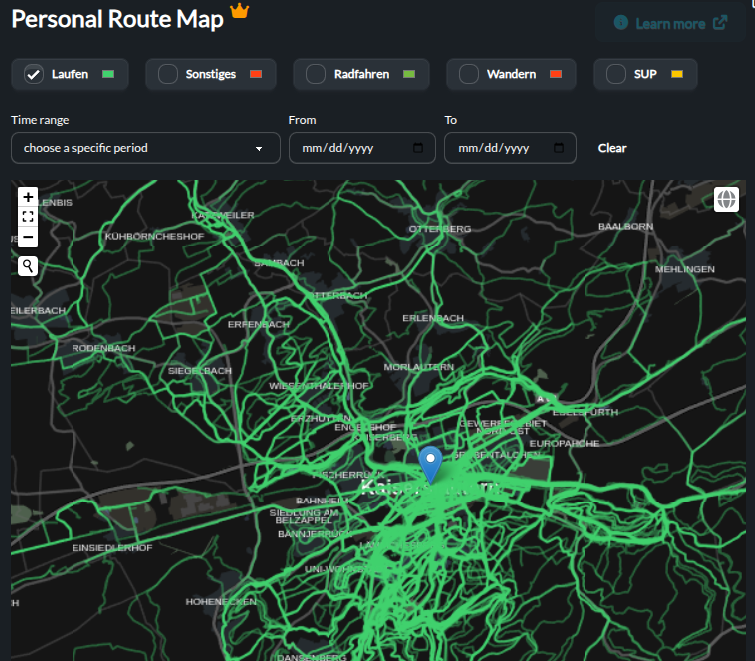Zoom out of the route map
This screenshot has height=661, width=755.
28,237
